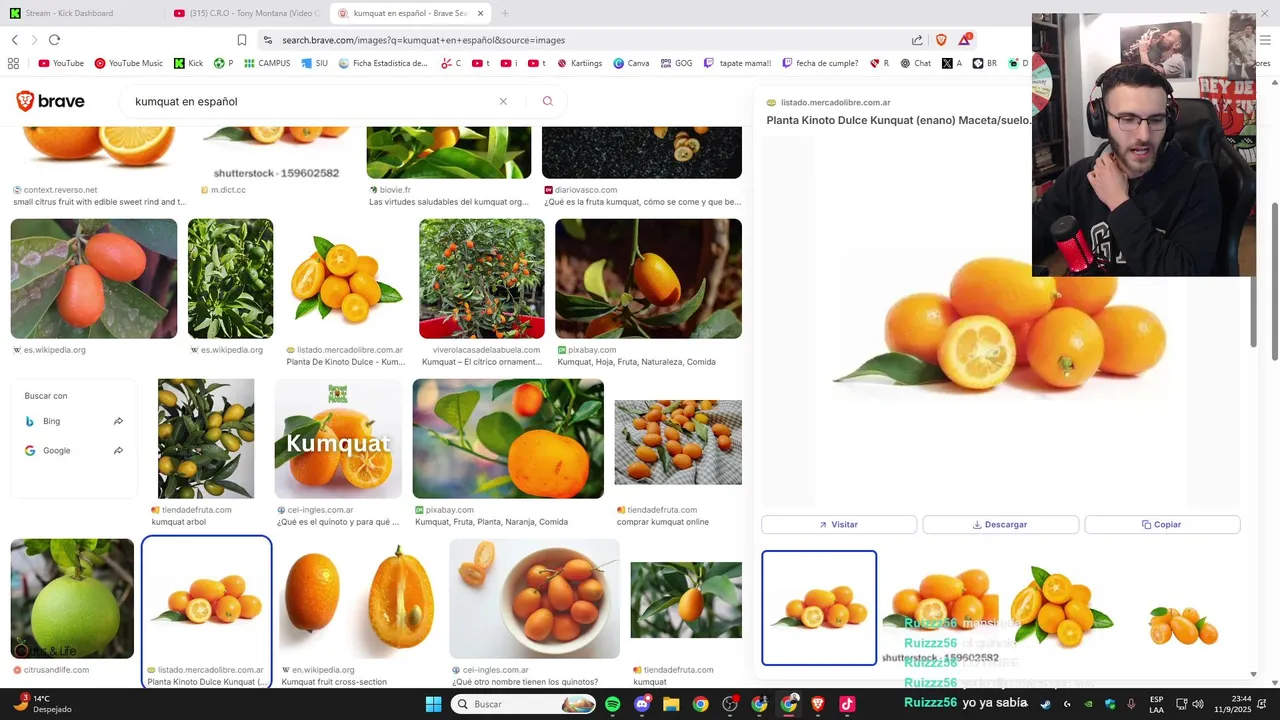Click the listado.mercadolibre.com.ar source in preview panel
Screen dimensions: 1280x720
(x=834, y=102)
